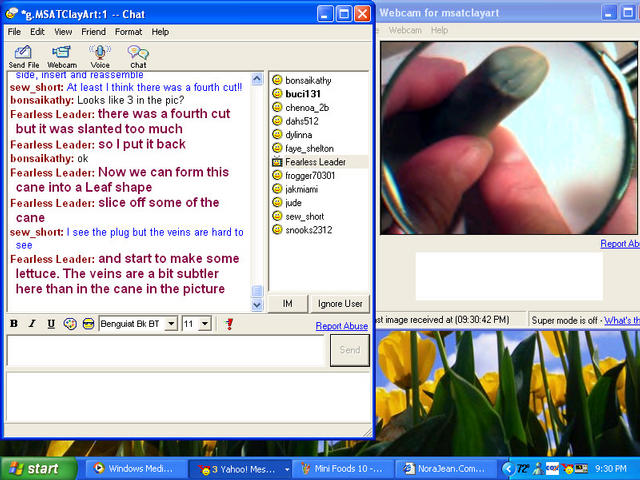The image size is (640, 480).
Task: Select user frogger70301 in the list
Action: tap(310, 176)
